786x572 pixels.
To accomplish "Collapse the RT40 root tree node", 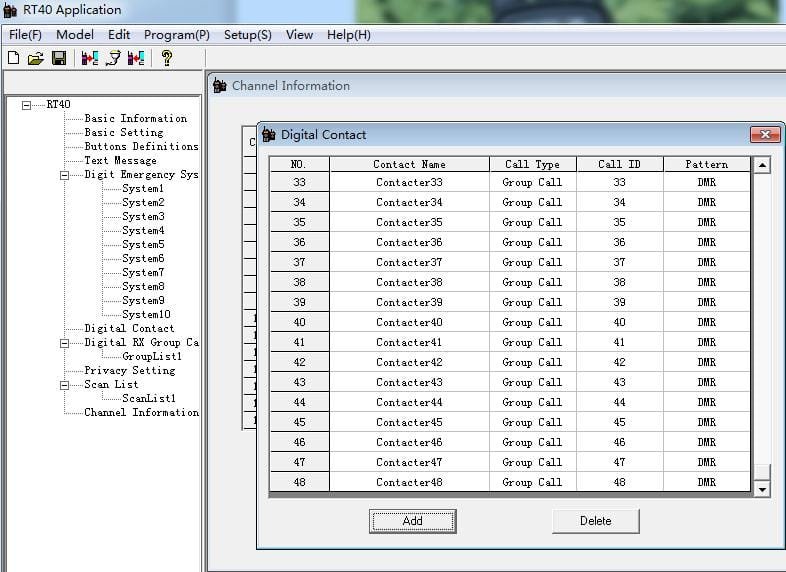I will point(27,104).
